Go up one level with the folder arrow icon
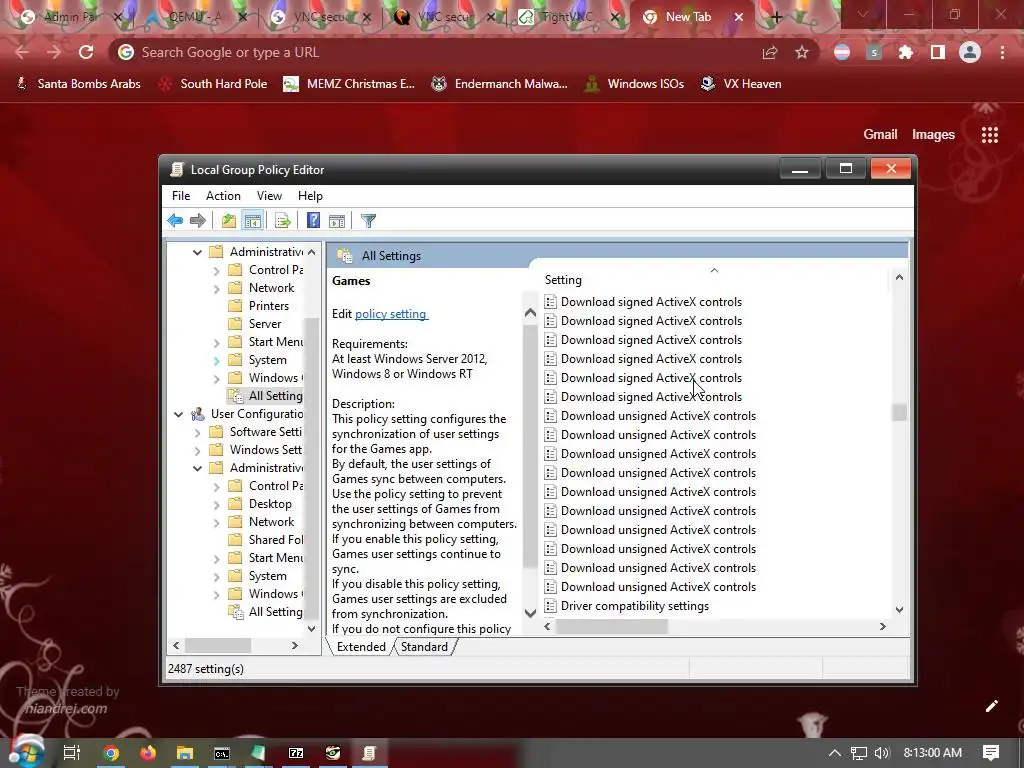 coord(229,221)
